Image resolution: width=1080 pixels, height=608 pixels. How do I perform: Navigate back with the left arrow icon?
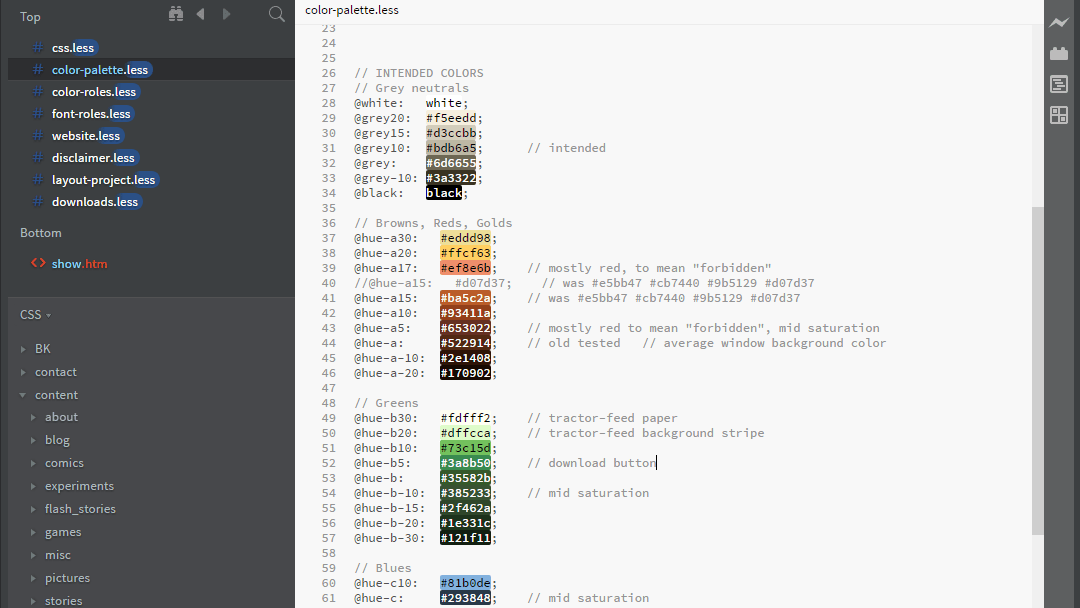click(x=201, y=14)
